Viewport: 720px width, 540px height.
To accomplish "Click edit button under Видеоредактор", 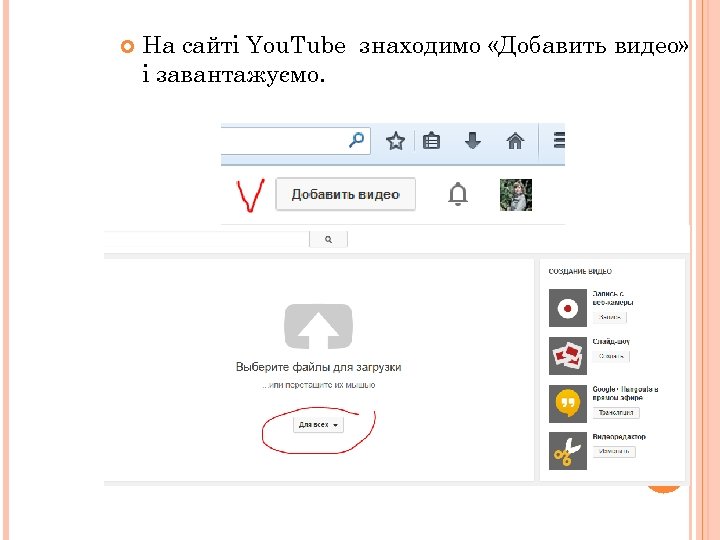I will 614,452.
